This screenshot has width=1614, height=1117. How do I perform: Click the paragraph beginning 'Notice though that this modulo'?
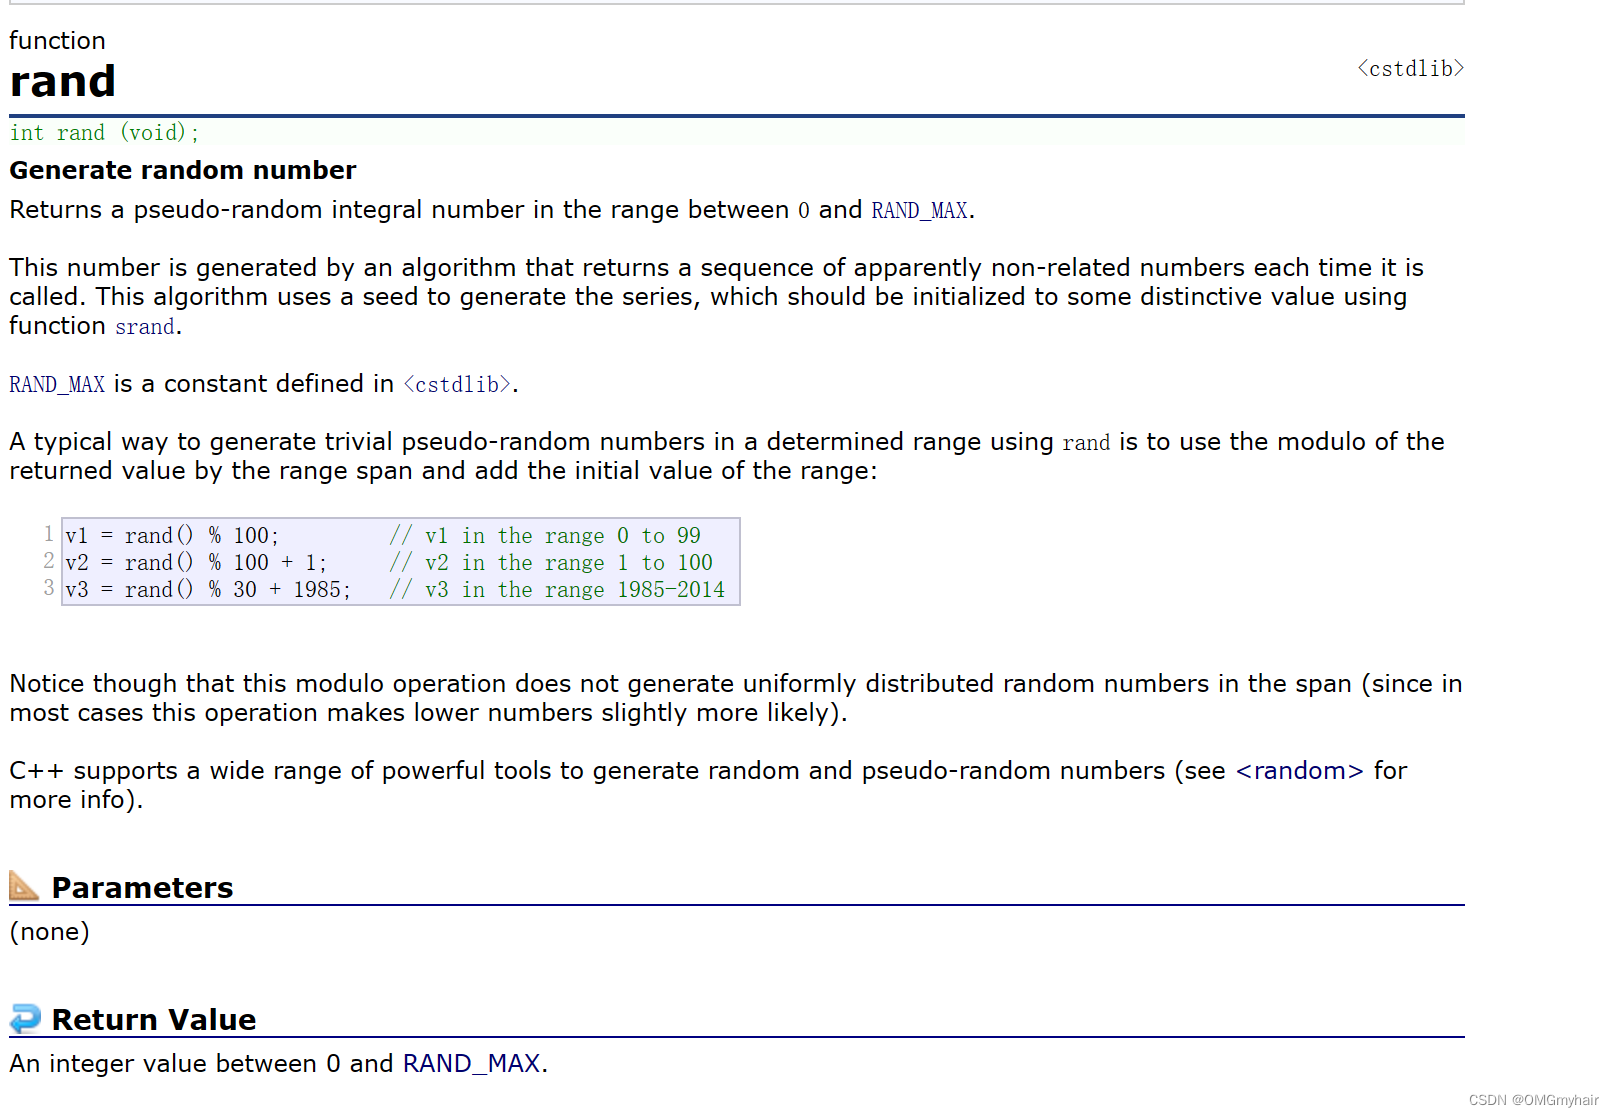click(736, 698)
